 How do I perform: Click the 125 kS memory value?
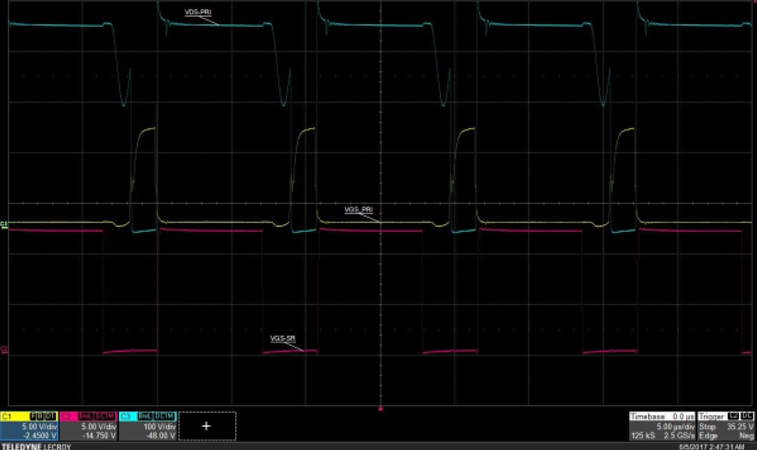click(x=643, y=436)
